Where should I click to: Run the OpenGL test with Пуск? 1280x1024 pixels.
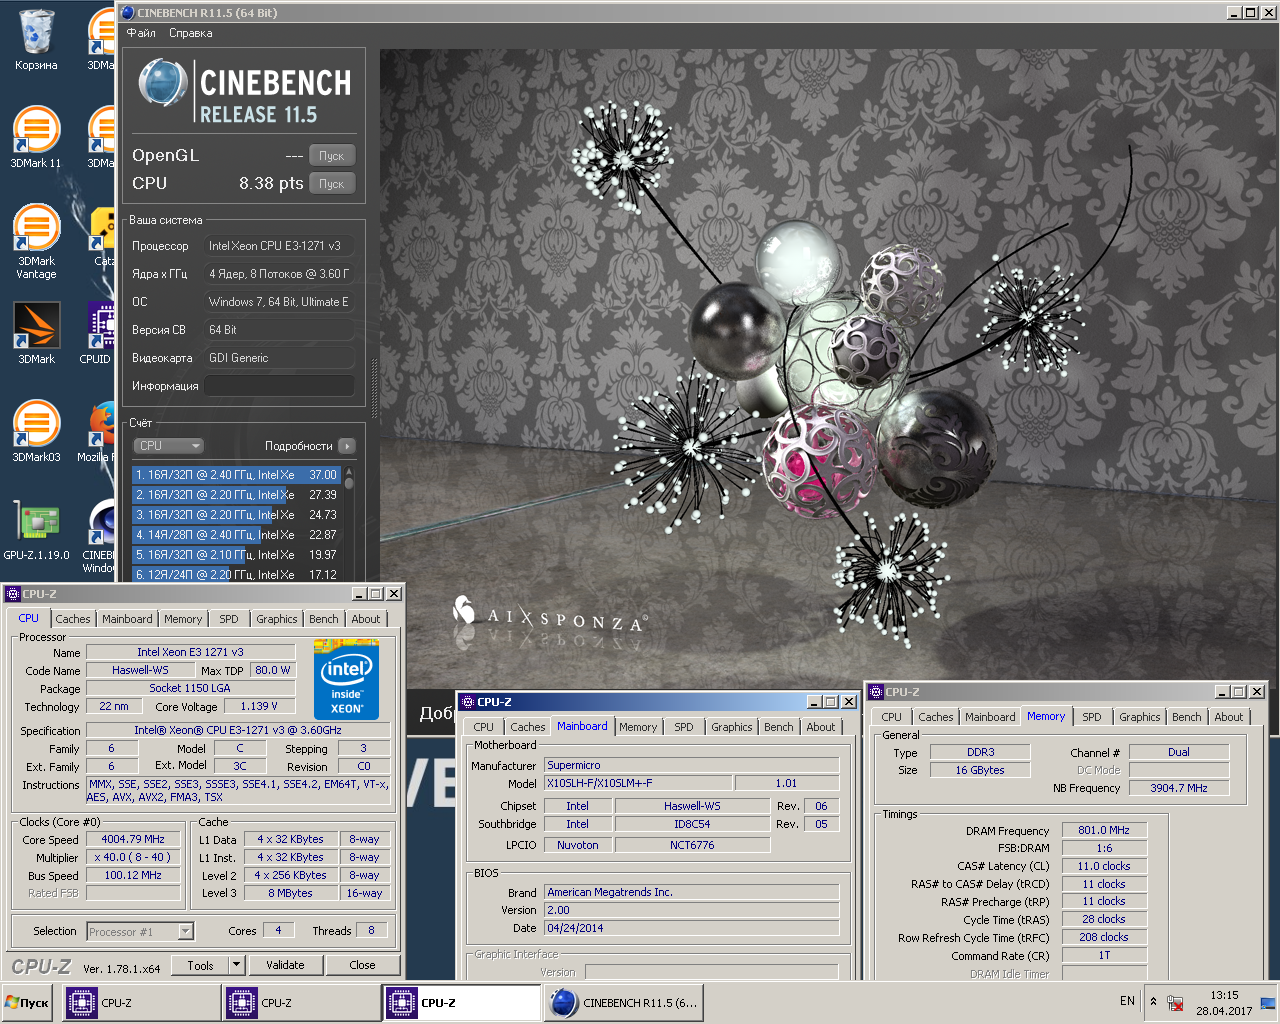[332, 156]
